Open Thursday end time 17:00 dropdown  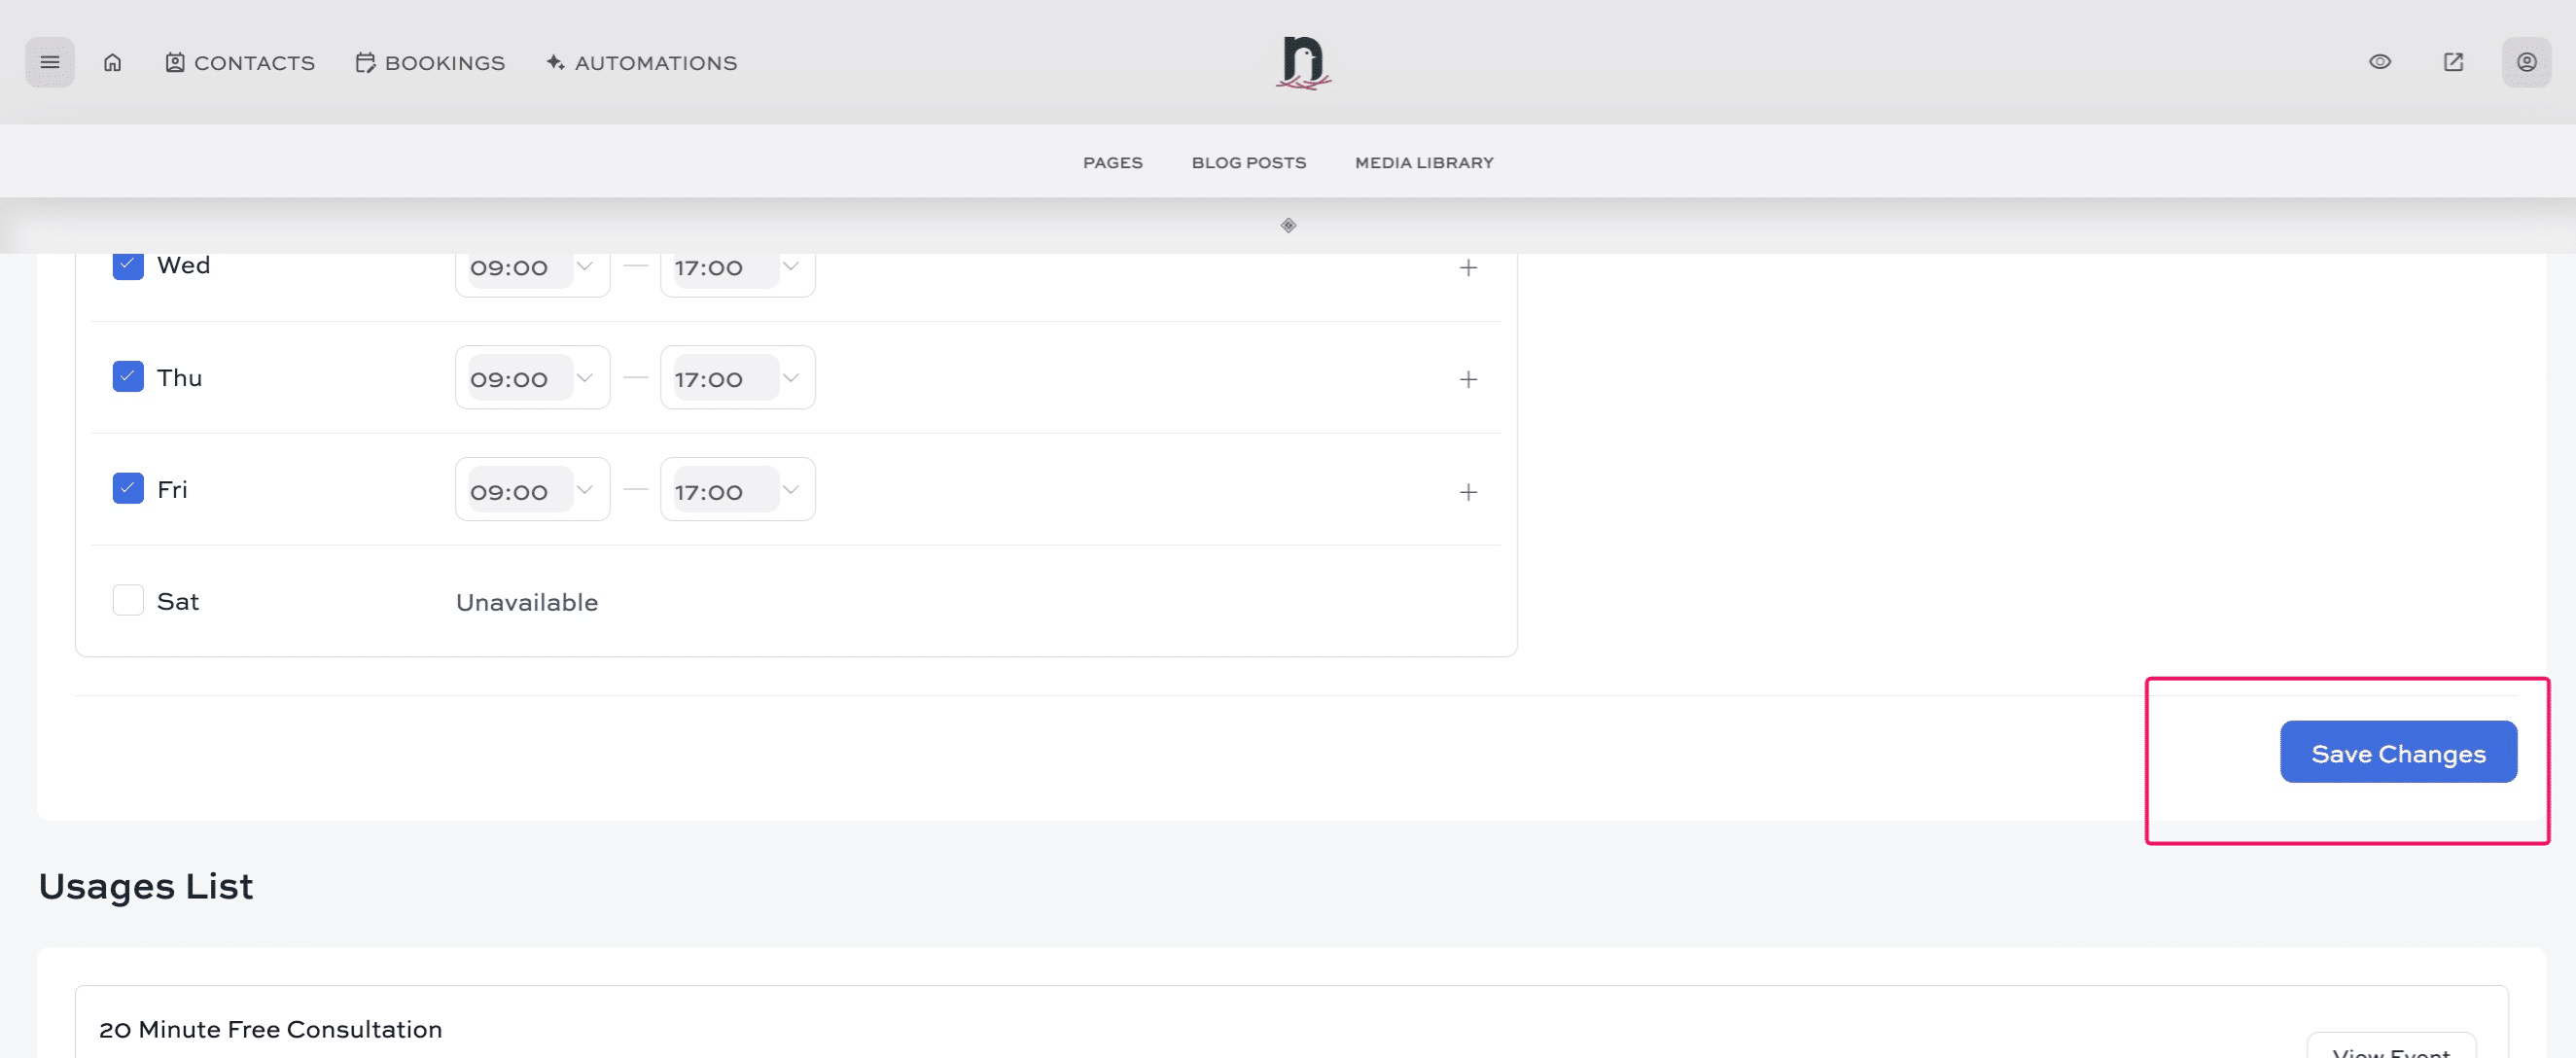737,378
